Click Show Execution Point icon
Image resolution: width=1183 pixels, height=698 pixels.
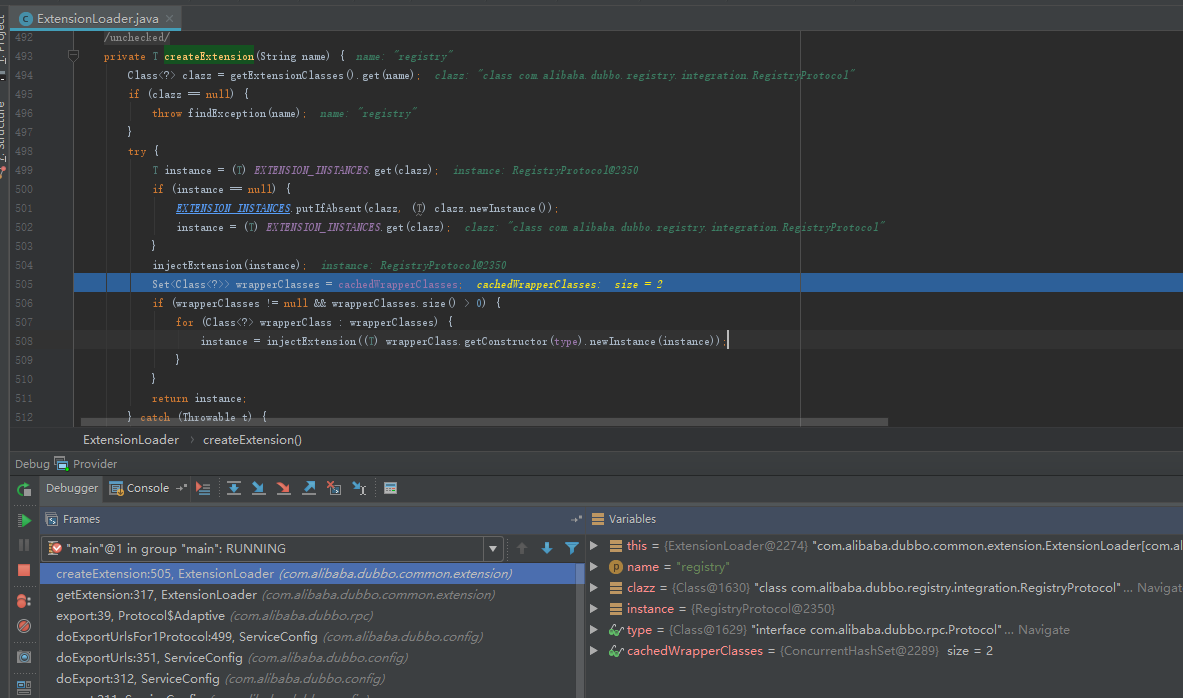point(204,488)
